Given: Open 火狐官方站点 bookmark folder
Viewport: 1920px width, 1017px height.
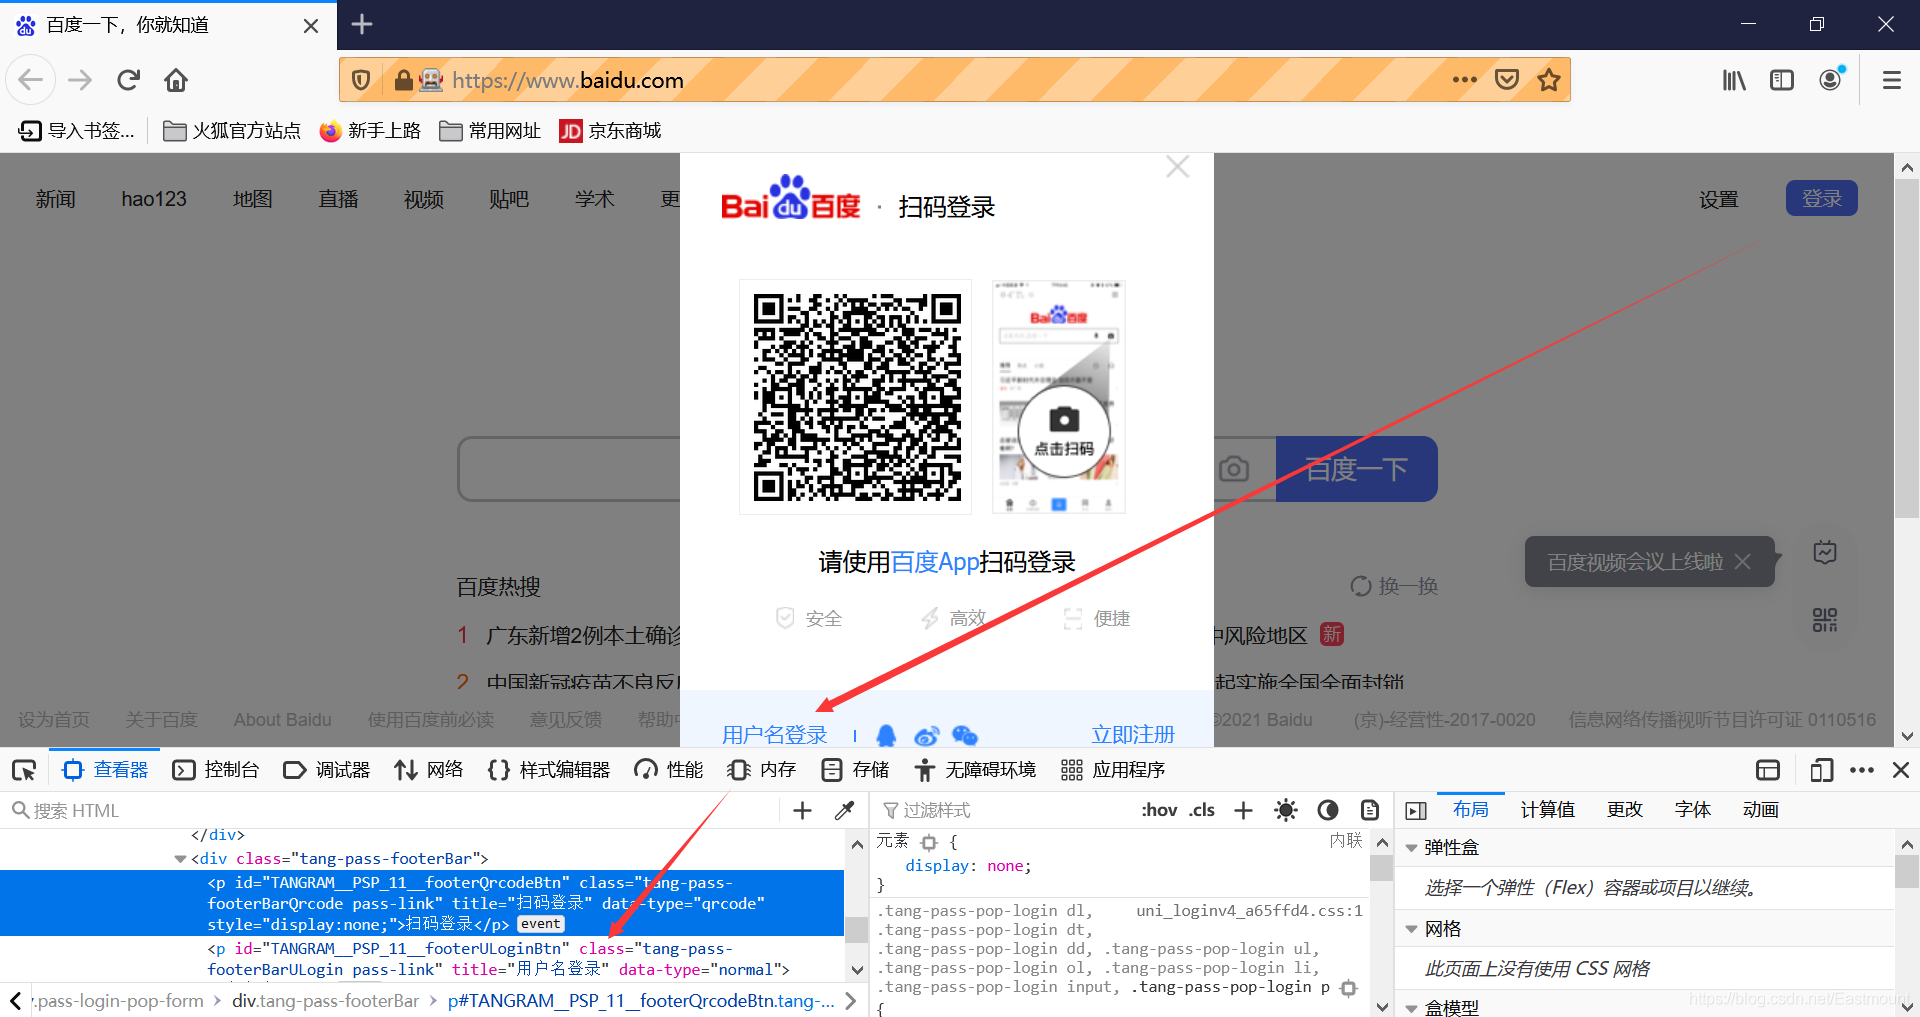Looking at the screenshot, I should [232, 131].
